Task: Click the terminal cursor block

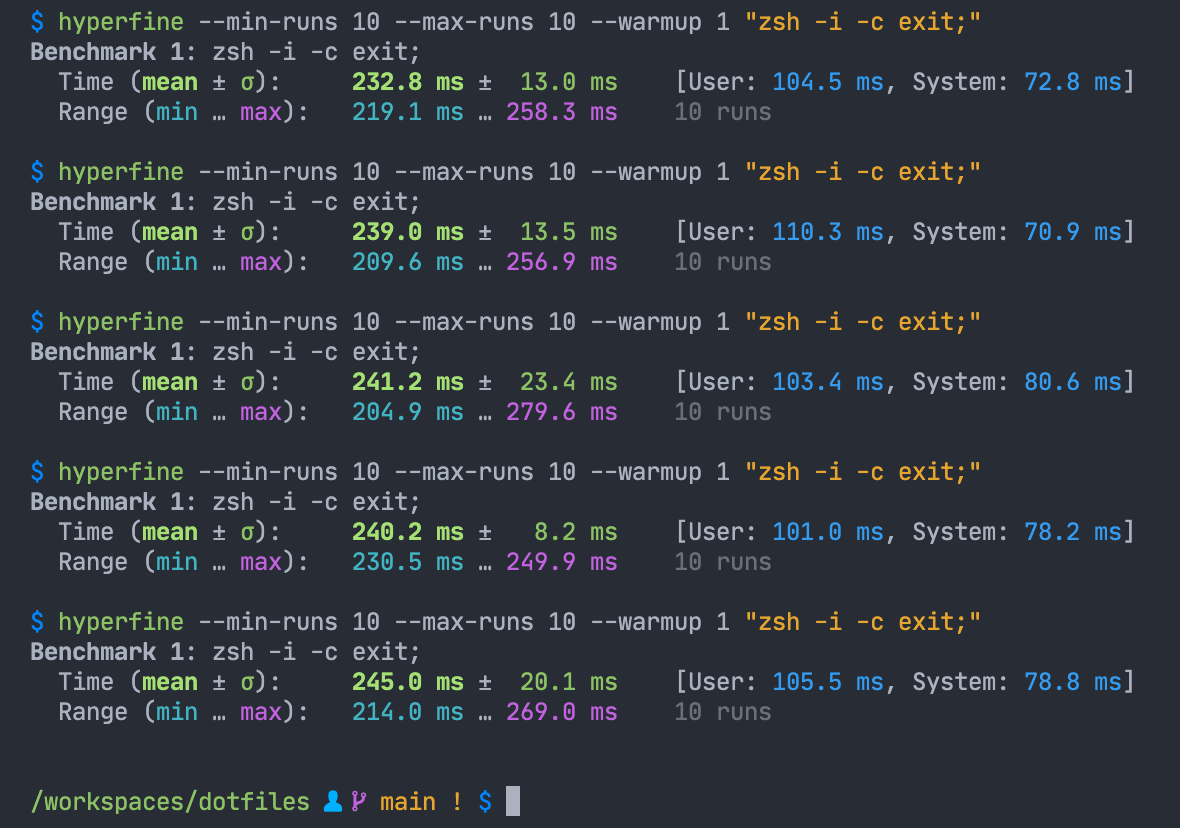Action: pyautogui.click(x=512, y=801)
